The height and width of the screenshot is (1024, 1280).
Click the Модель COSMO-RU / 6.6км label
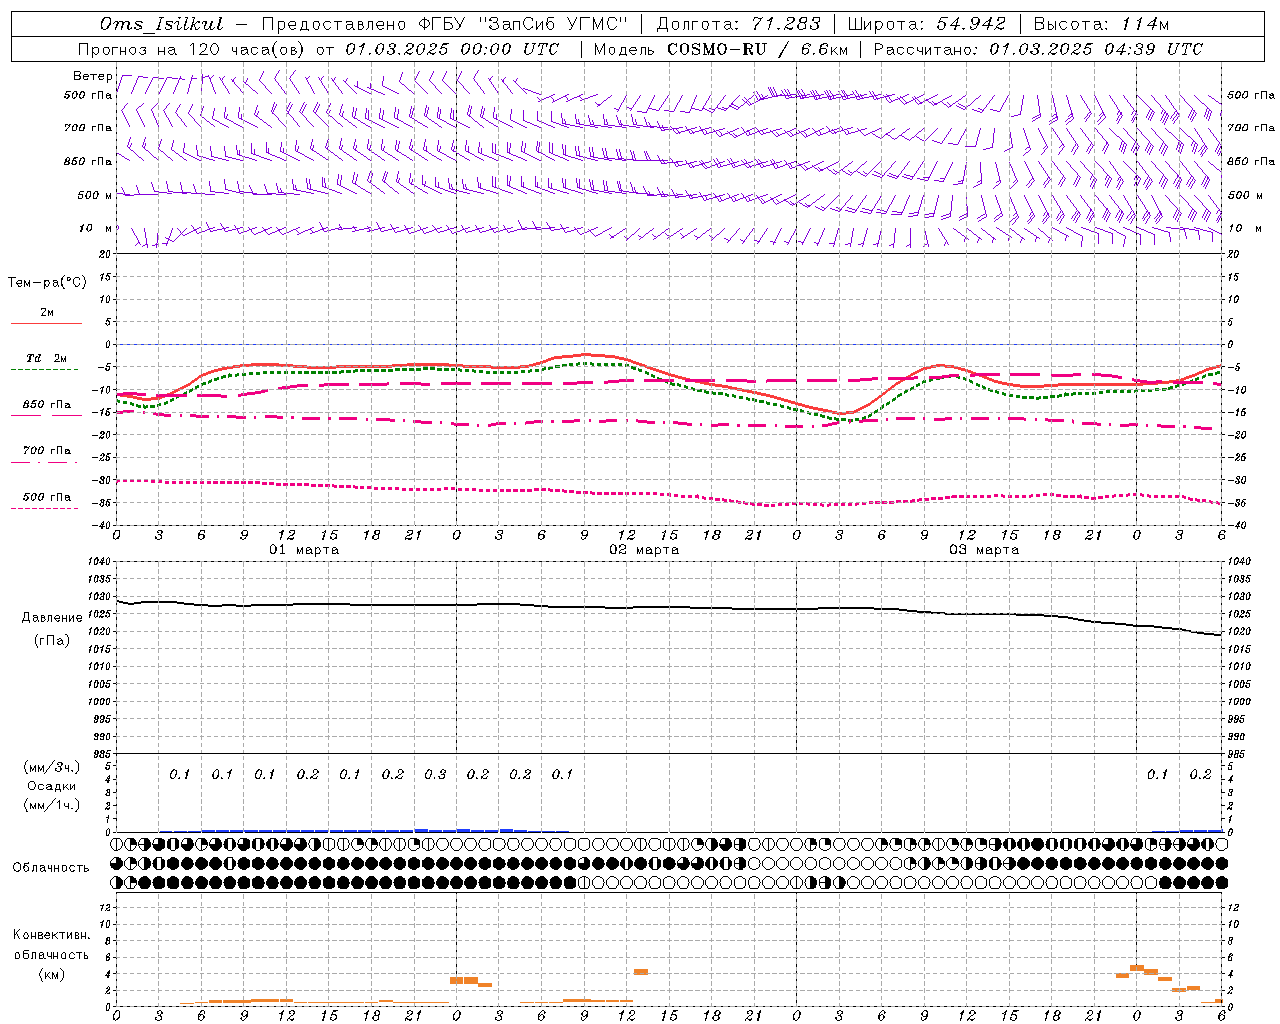pyautogui.click(x=720, y=49)
